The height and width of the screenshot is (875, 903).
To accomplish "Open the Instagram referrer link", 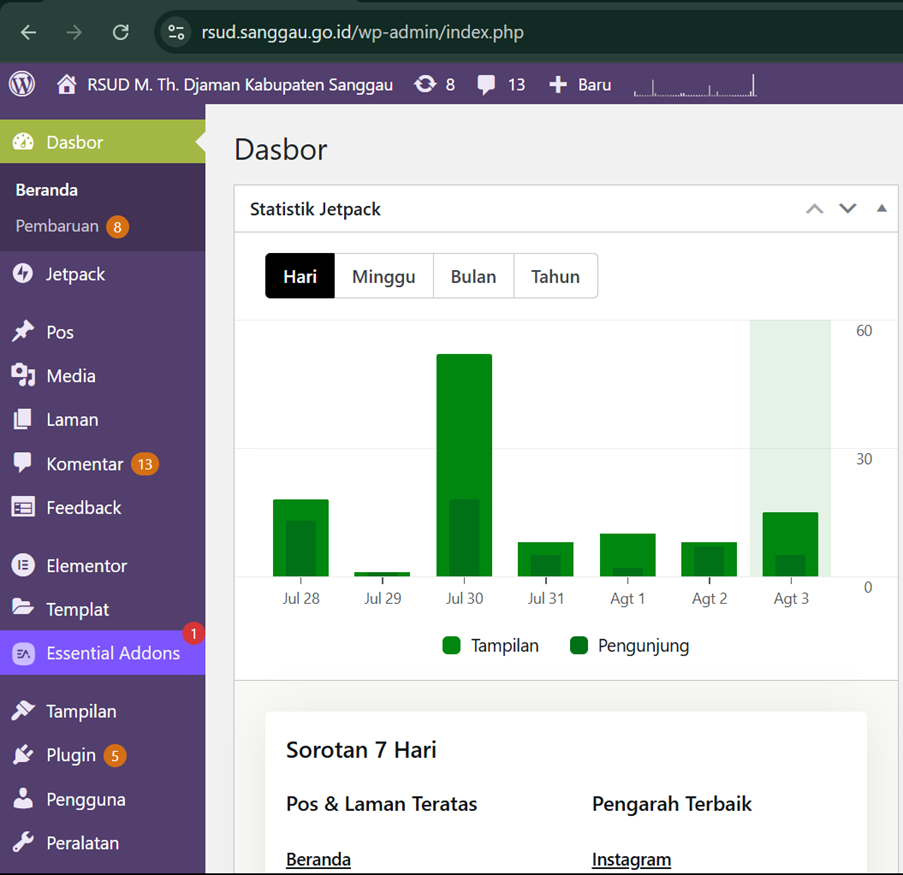I will (631, 860).
